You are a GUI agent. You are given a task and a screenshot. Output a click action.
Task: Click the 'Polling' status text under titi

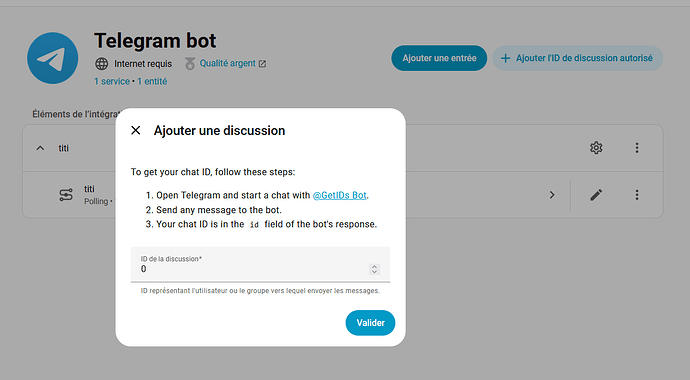(96, 201)
